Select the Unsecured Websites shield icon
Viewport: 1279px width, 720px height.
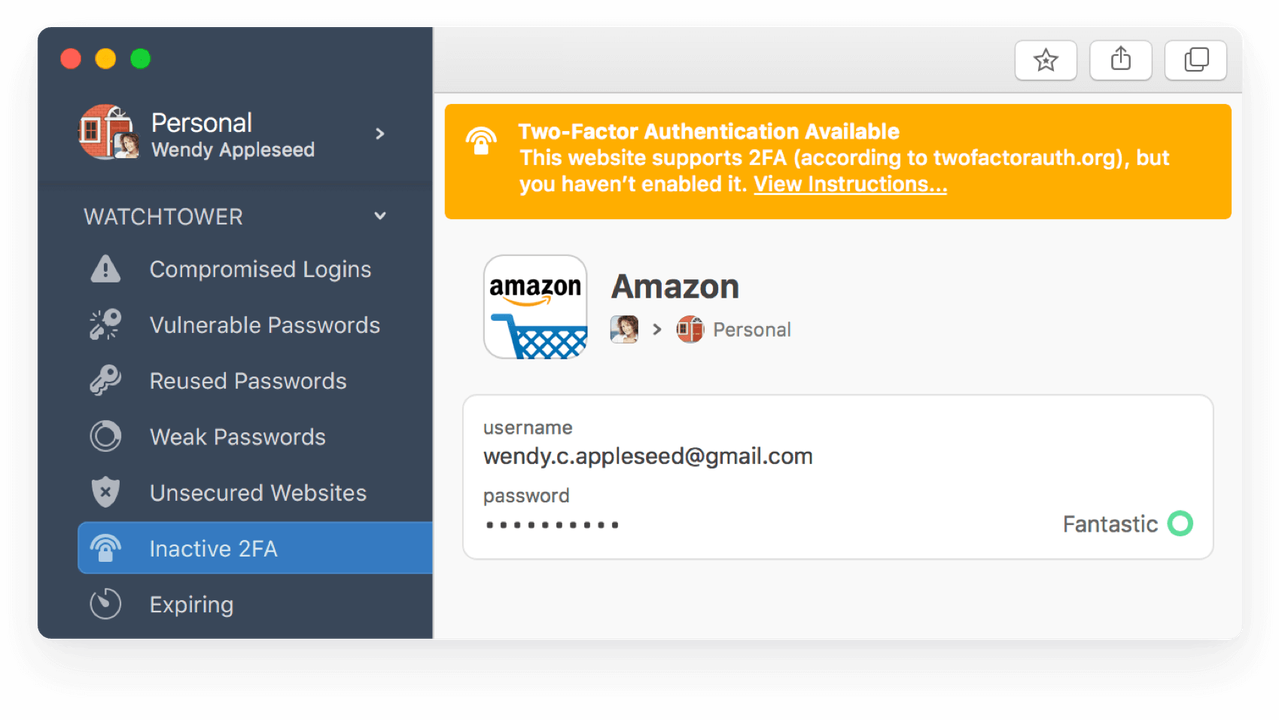point(105,493)
